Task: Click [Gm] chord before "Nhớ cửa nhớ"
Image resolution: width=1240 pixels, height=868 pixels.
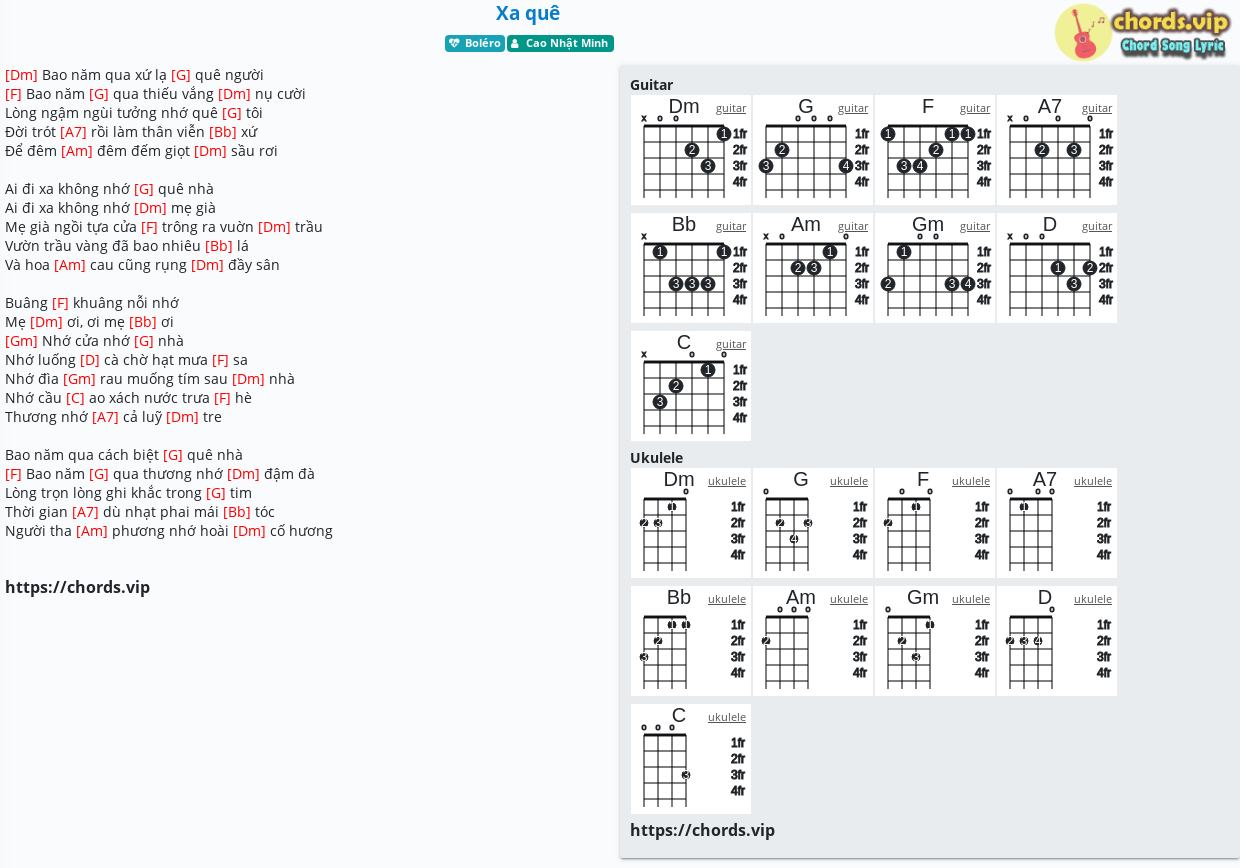Action: 21,341
